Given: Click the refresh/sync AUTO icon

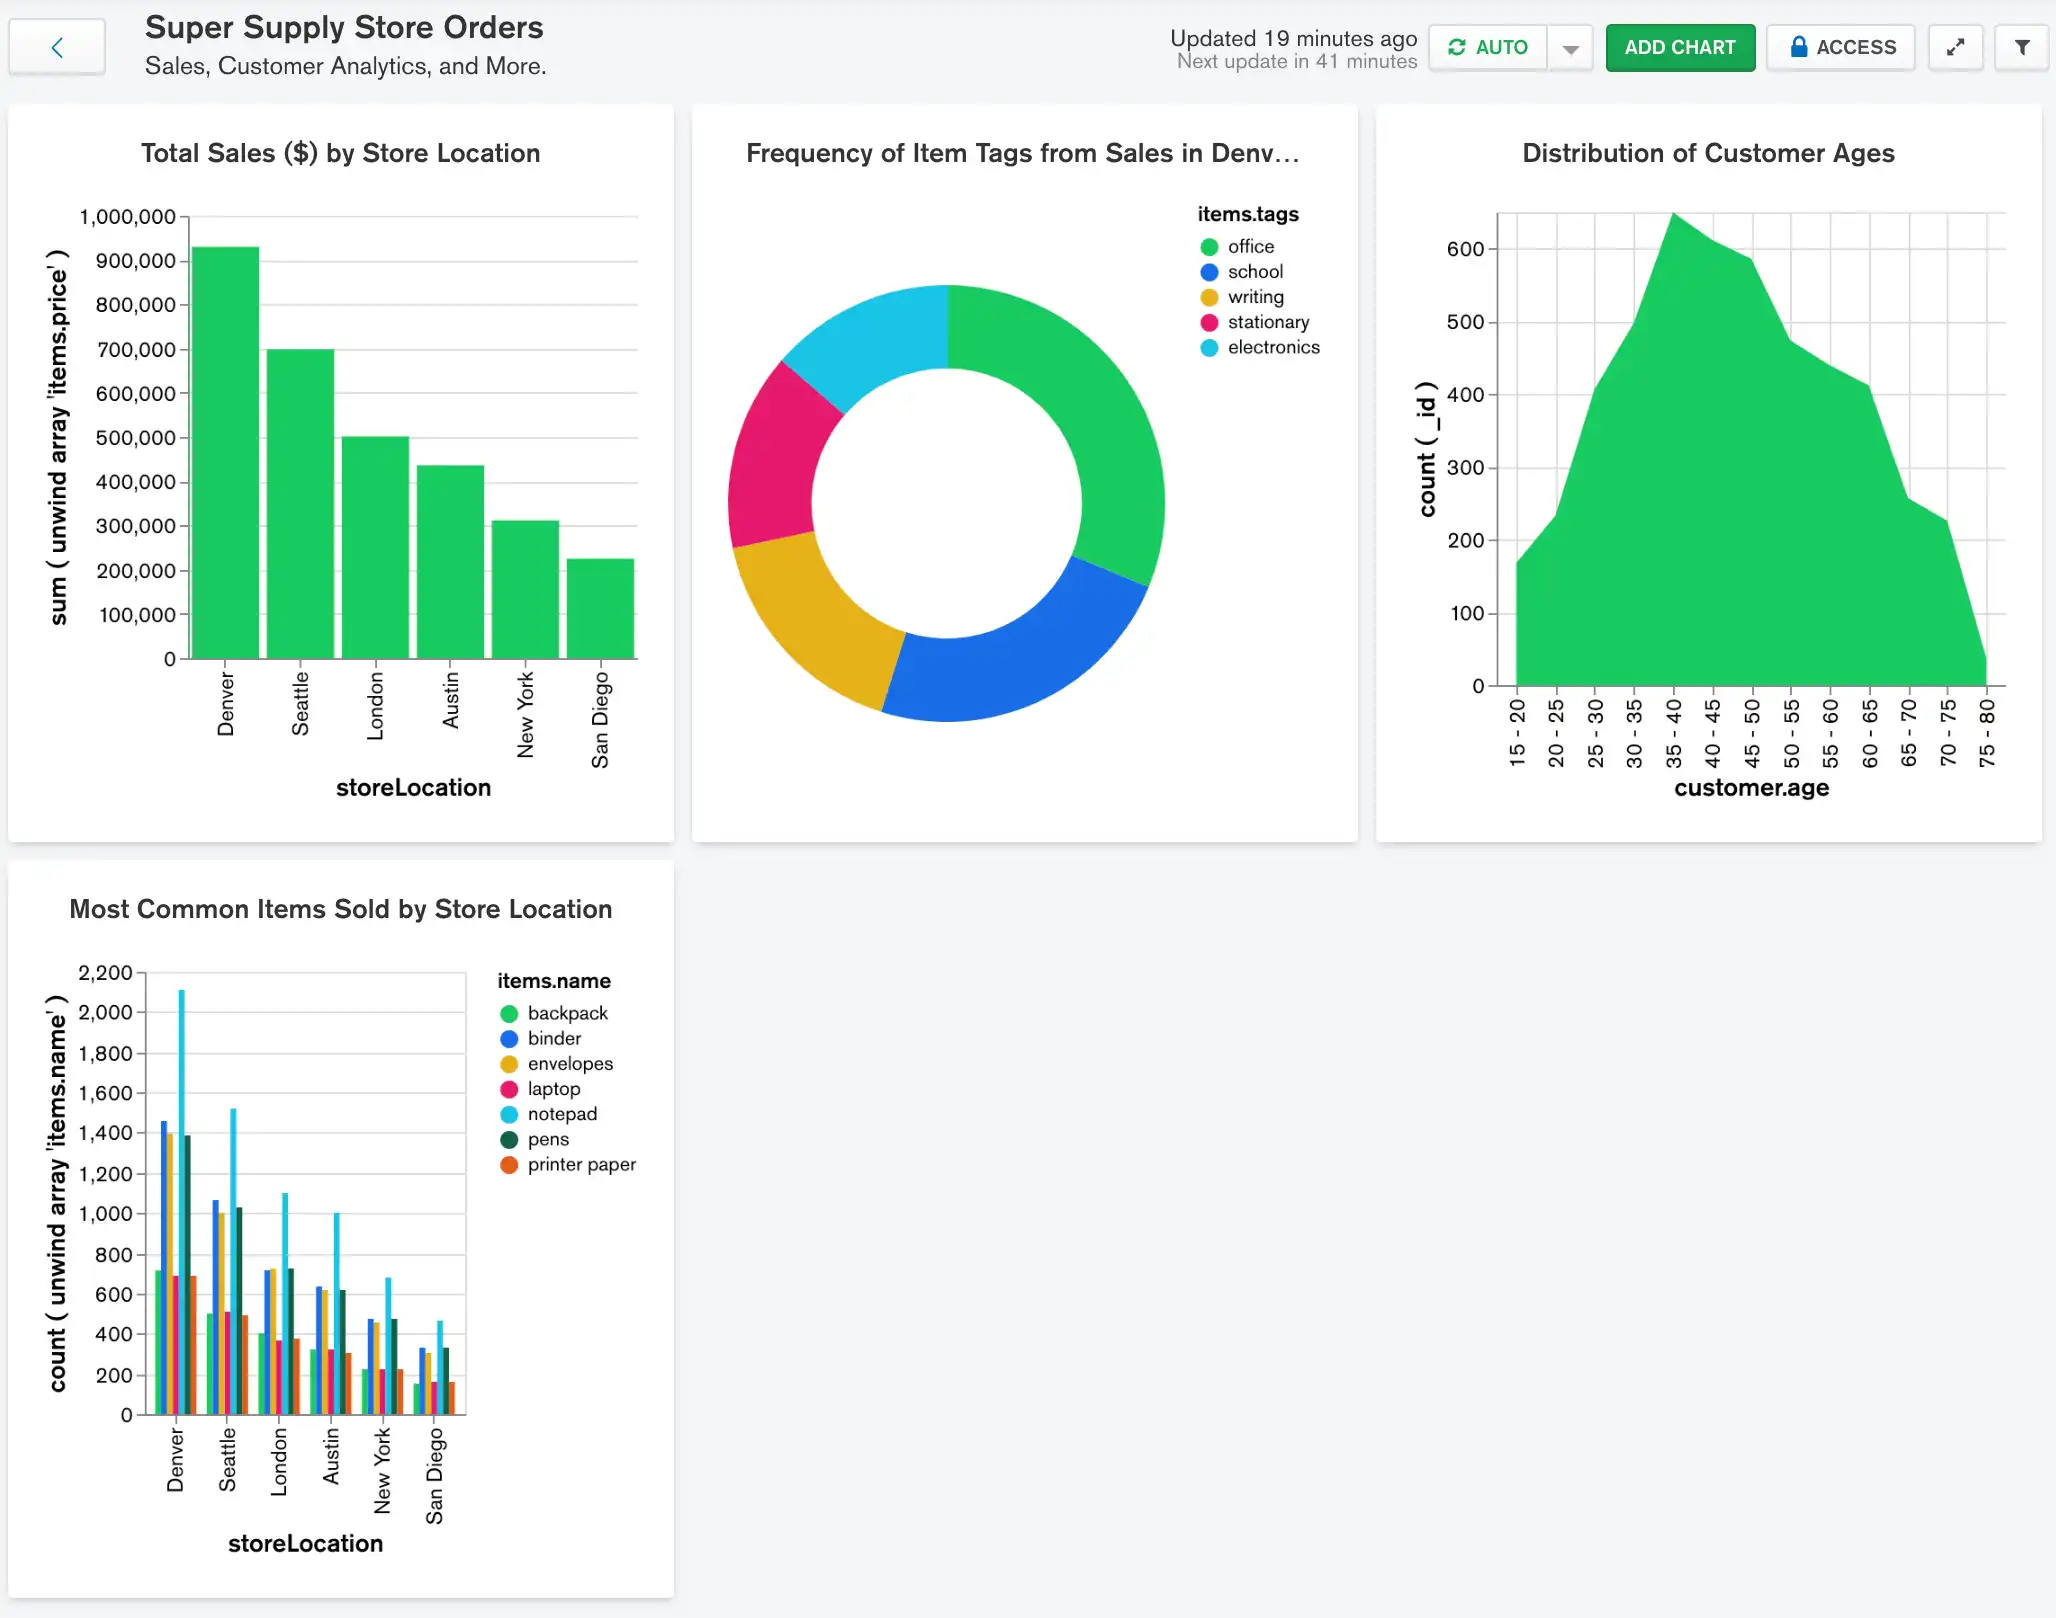Looking at the screenshot, I should 1457,47.
